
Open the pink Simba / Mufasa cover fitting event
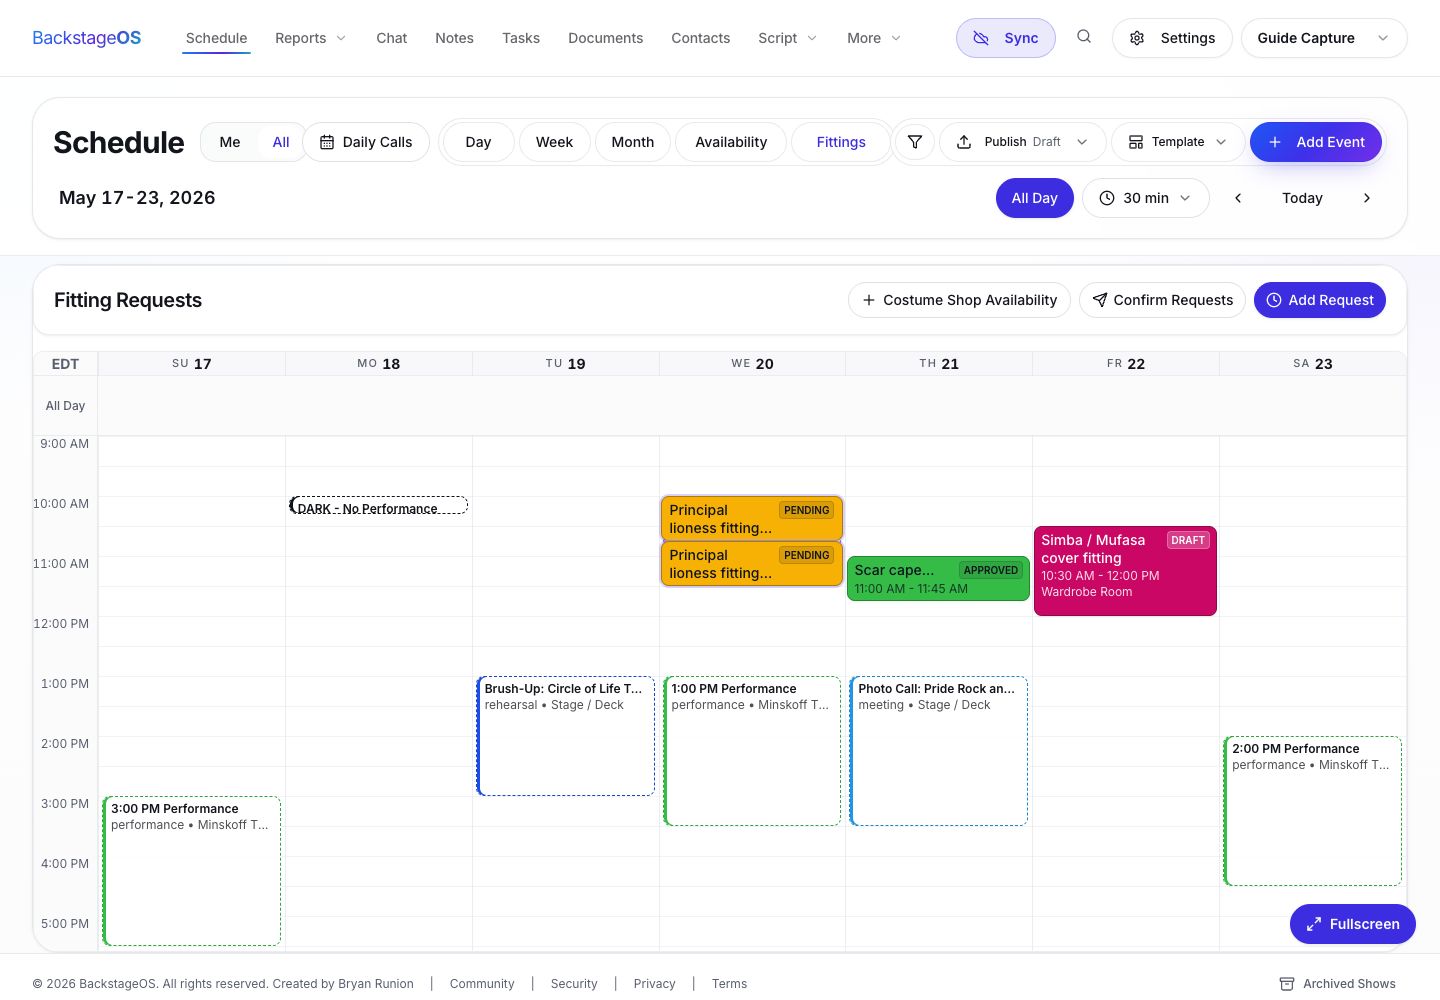pos(1125,571)
